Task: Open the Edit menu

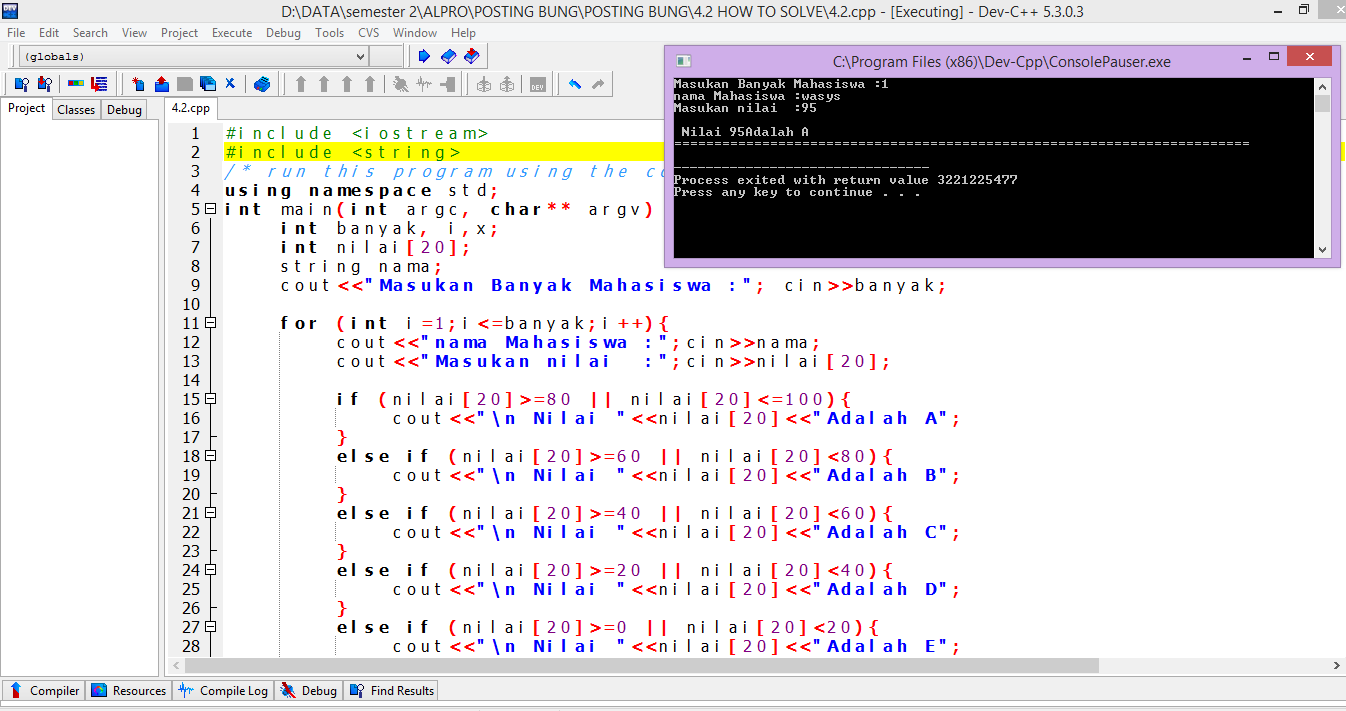Action: tap(49, 33)
